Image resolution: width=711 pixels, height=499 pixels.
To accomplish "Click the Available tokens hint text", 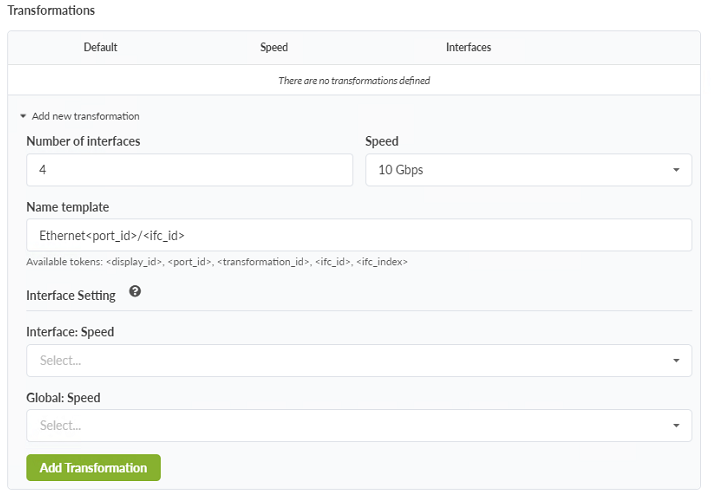I will click(217, 262).
